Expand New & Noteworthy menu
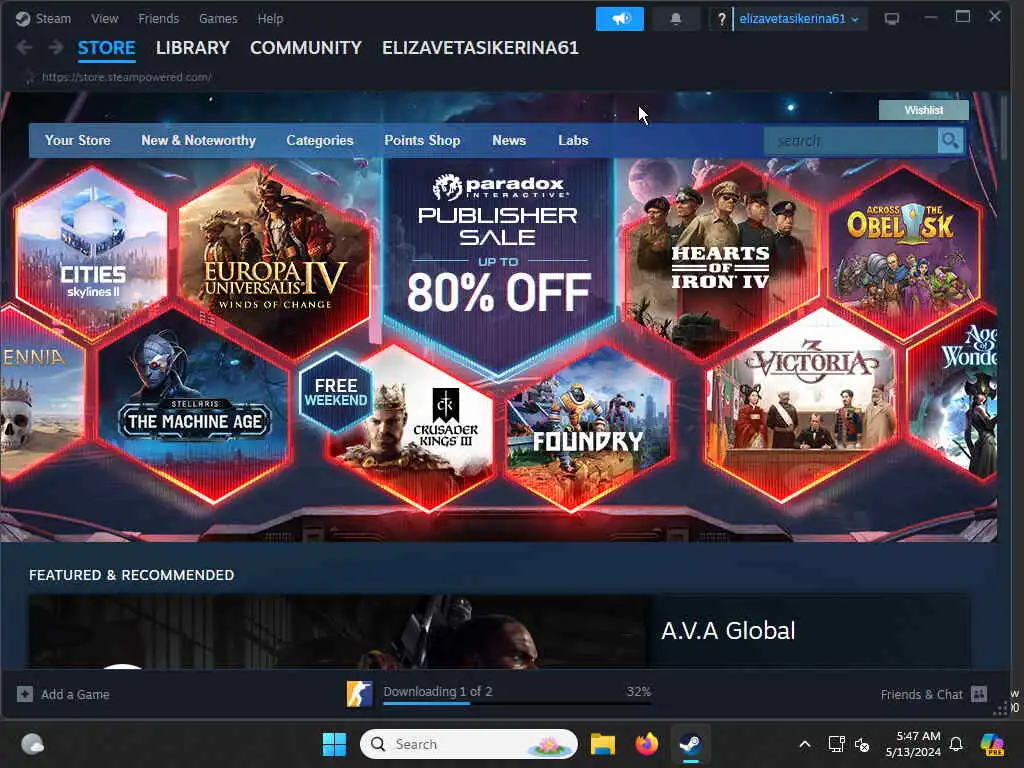Image resolution: width=1024 pixels, height=768 pixels. (199, 140)
